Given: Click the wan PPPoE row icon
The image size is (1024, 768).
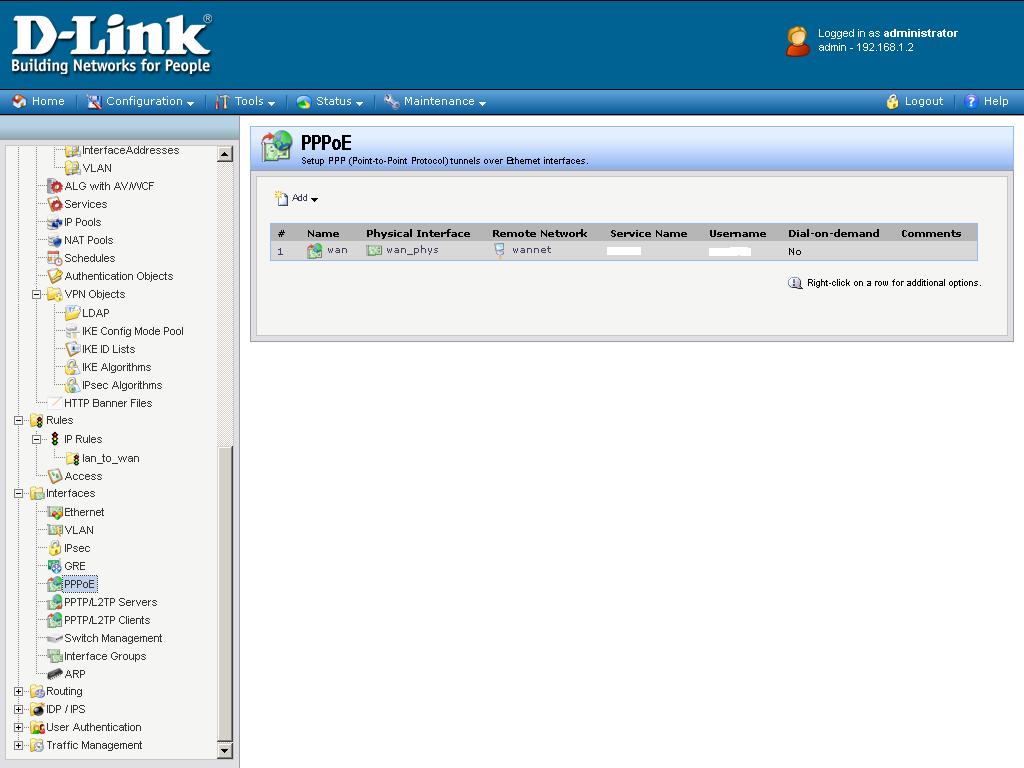Looking at the screenshot, I should [315, 251].
